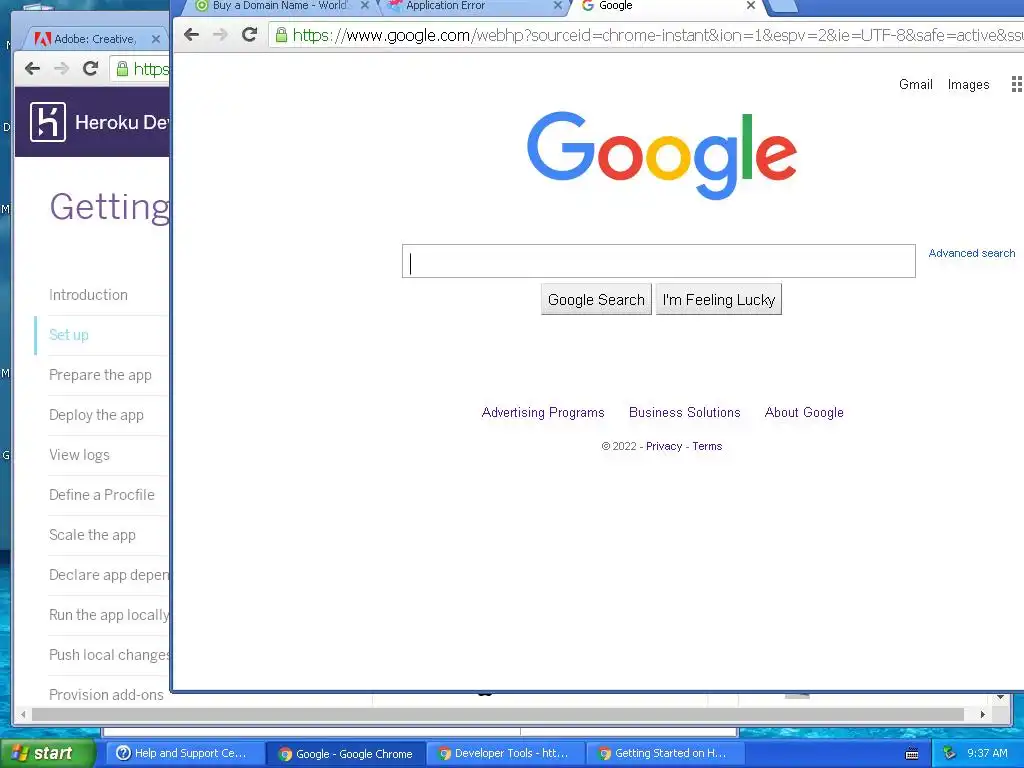Open Provision add-ons in the Heroku sidebar
Screen dimensions: 1024x768
click(106, 695)
